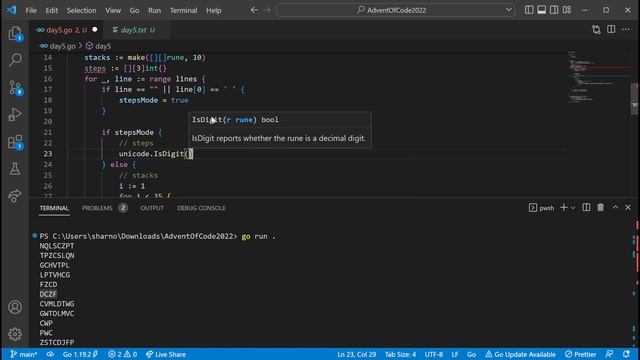
Task: Click Go Update Available notice
Action: coord(520,354)
